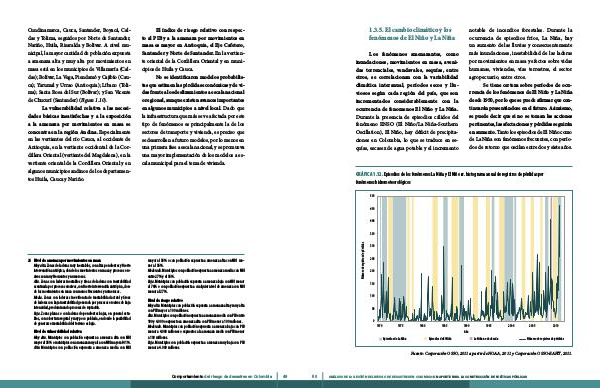Click the horizontal axis label below the years
This screenshot has height=388, width=600.
click(466, 331)
